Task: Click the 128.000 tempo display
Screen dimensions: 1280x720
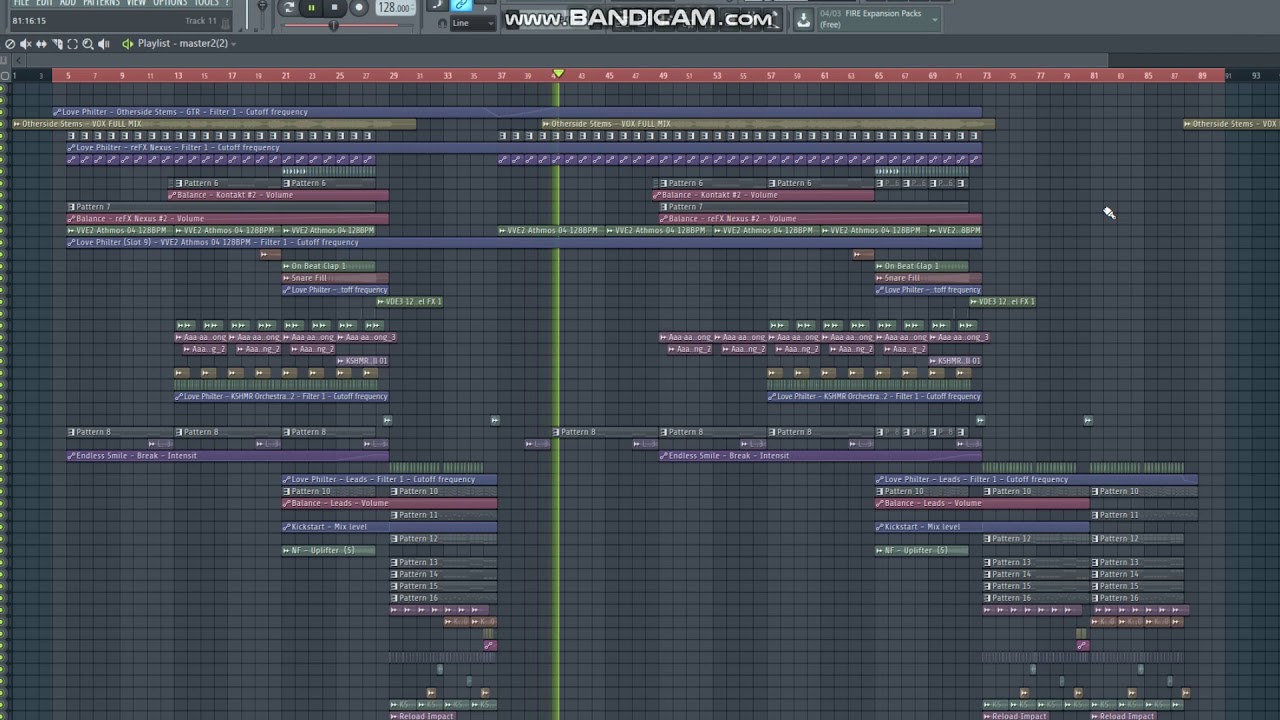Action: 395,8
